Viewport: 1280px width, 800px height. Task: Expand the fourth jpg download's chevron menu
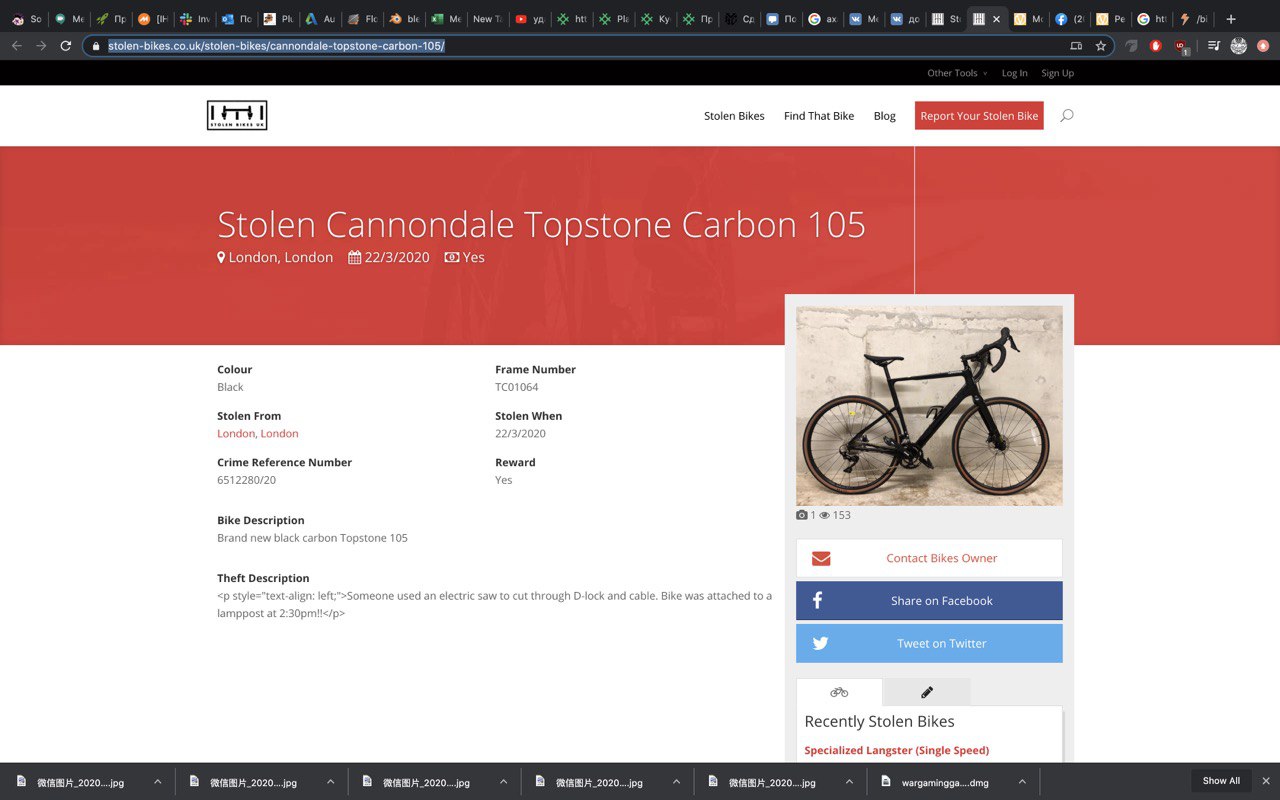(x=676, y=782)
